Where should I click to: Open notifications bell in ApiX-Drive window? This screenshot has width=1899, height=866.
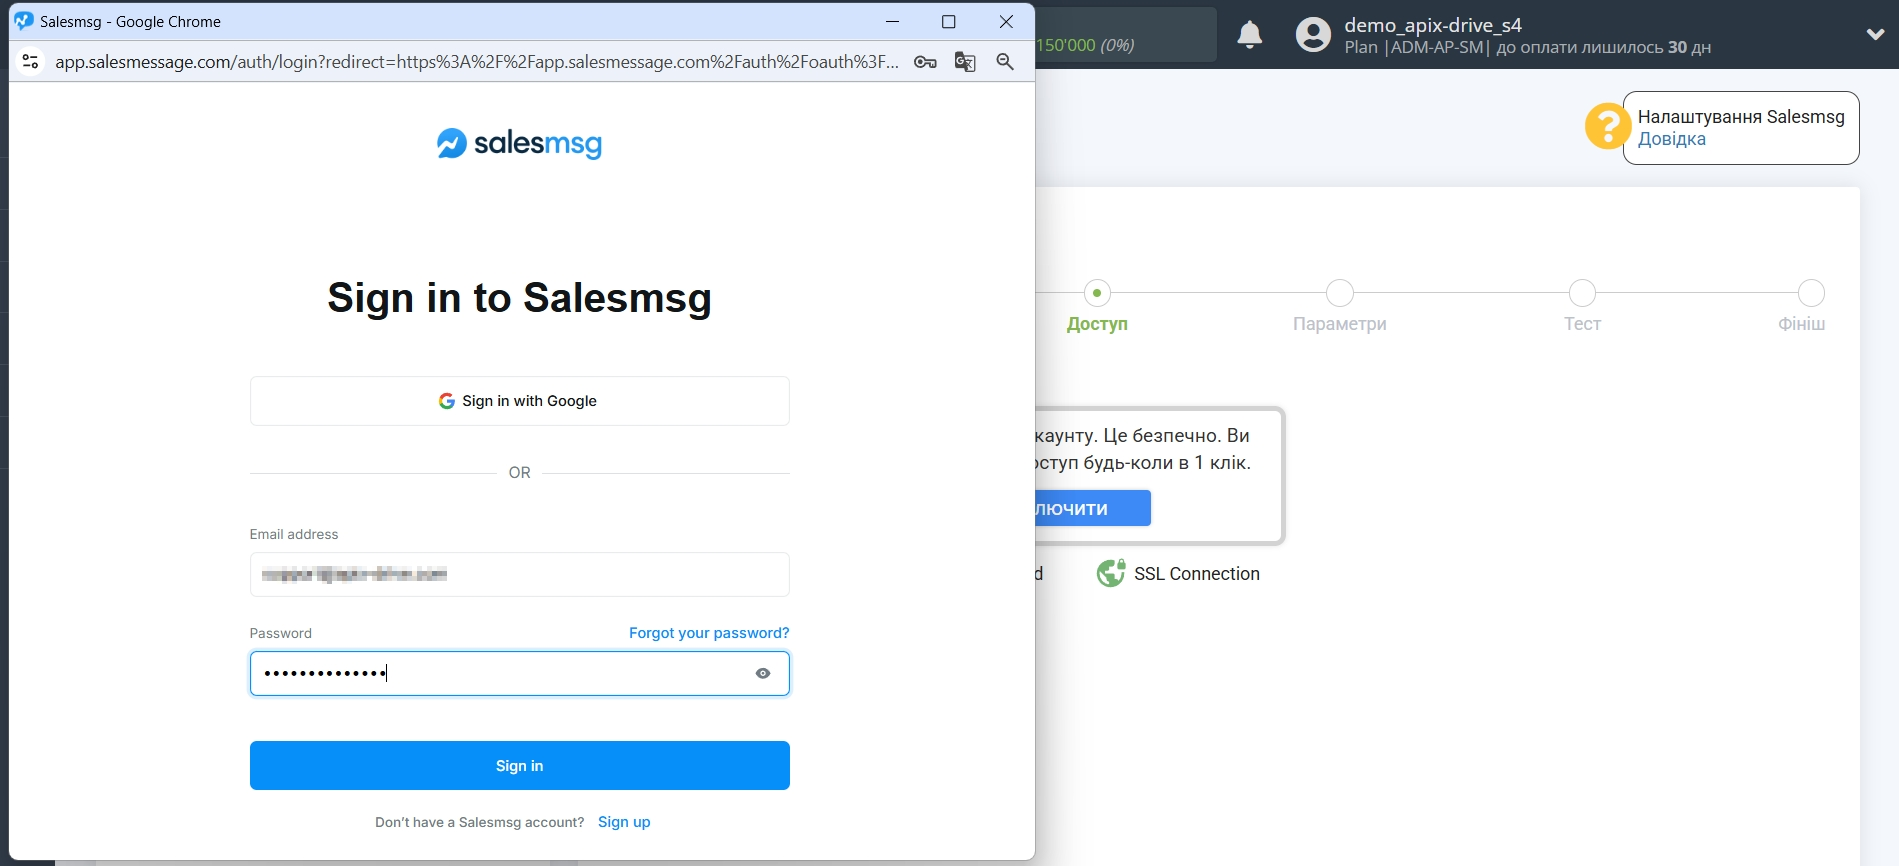[x=1250, y=35]
